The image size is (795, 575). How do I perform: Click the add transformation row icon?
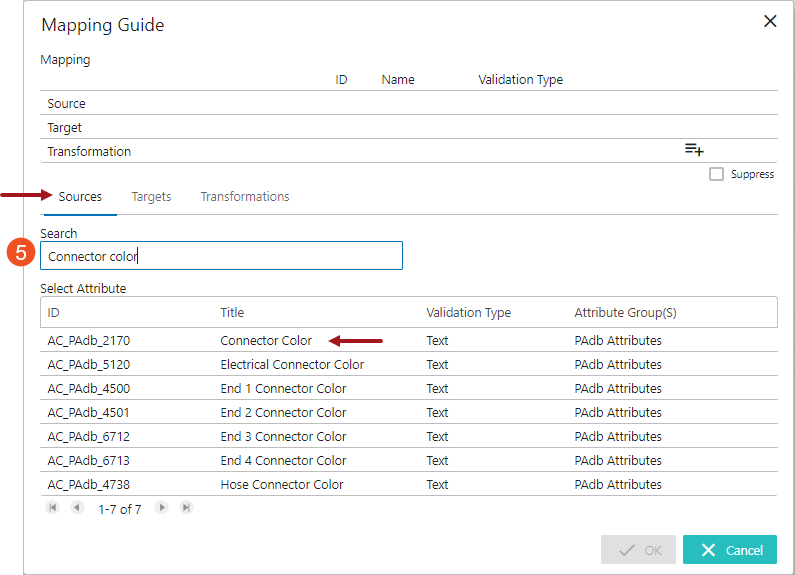(x=694, y=150)
